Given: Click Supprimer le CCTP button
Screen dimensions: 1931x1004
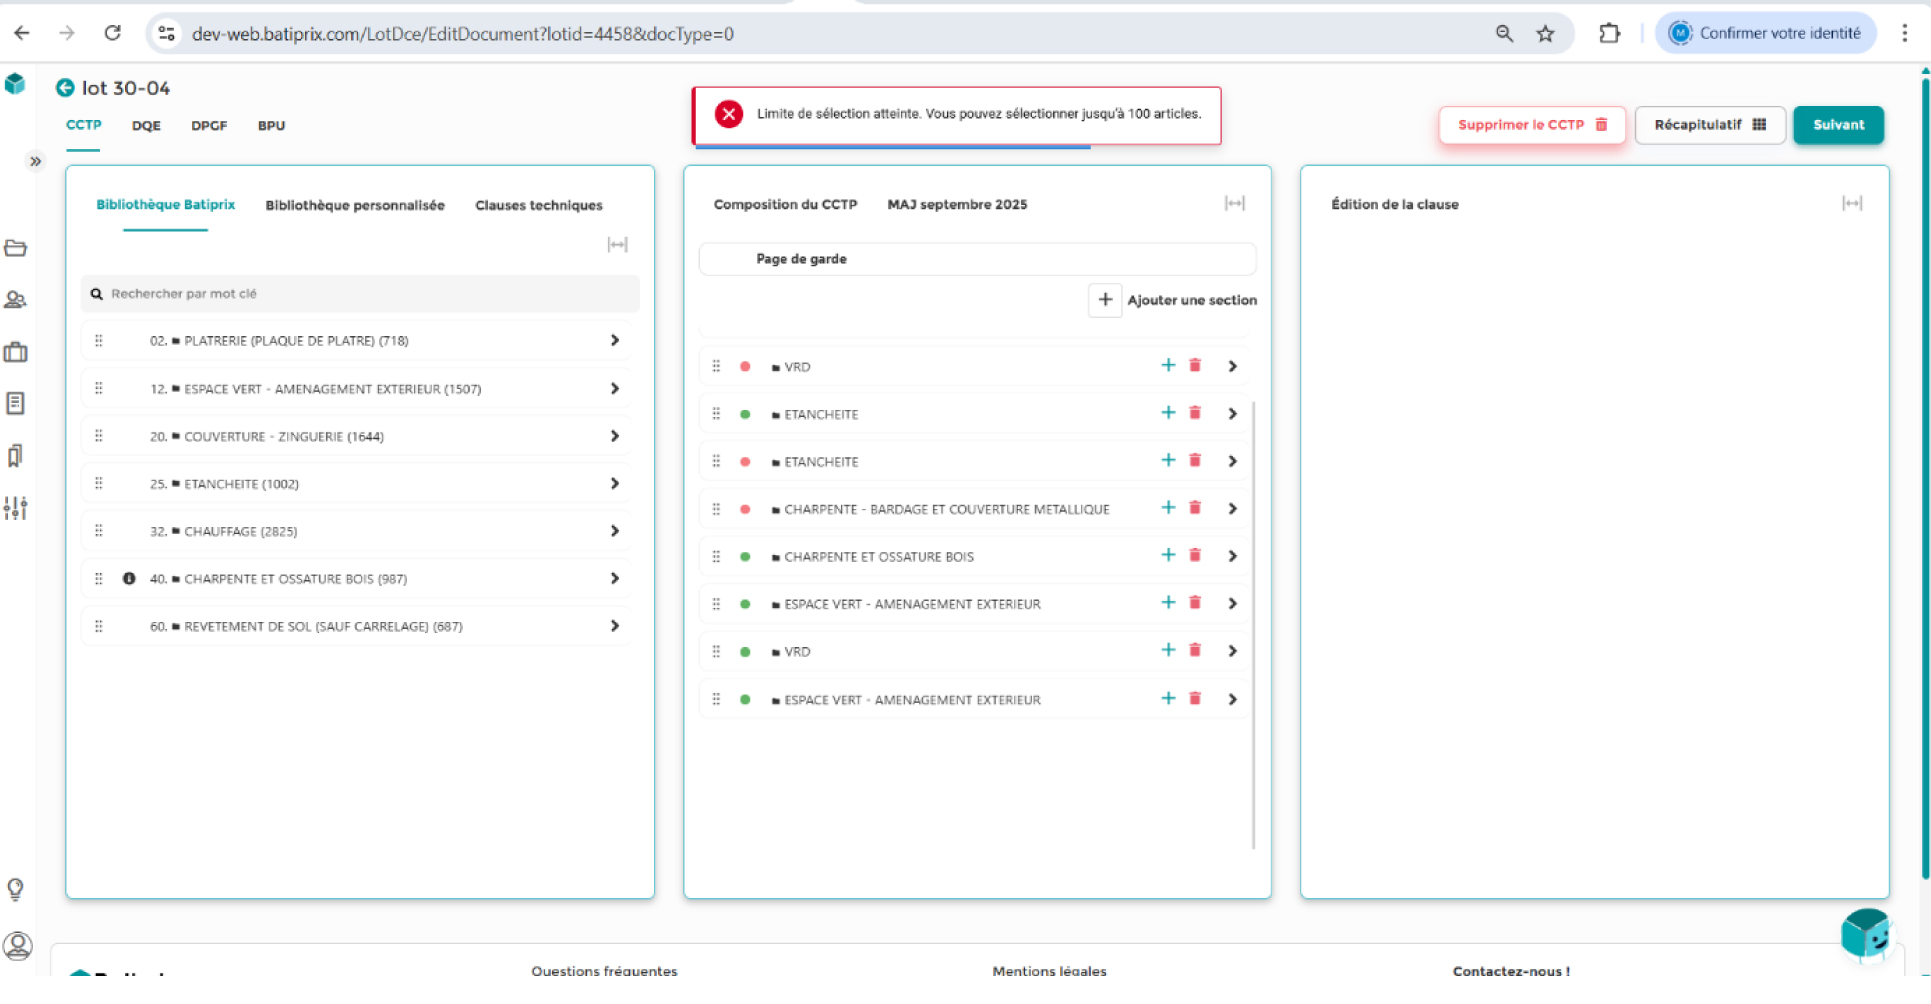Looking at the screenshot, I should pos(1531,125).
